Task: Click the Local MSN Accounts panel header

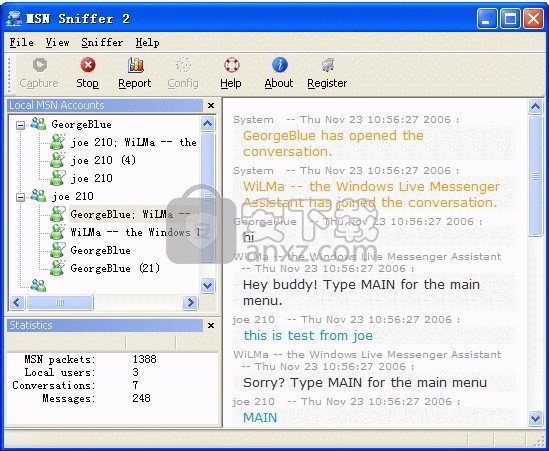Action: [x=105, y=105]
